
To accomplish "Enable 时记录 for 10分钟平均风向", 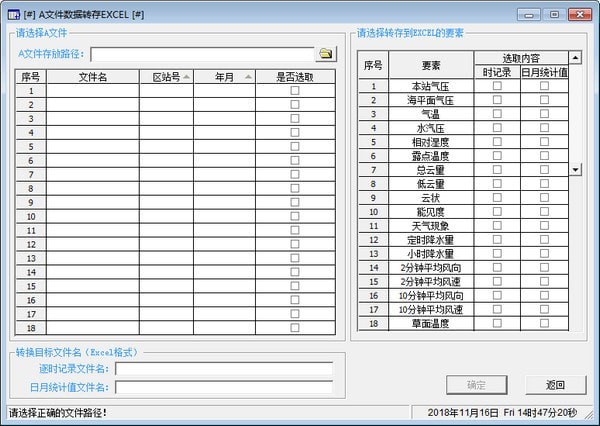I will pyautogui.click(x=497, y=295).
